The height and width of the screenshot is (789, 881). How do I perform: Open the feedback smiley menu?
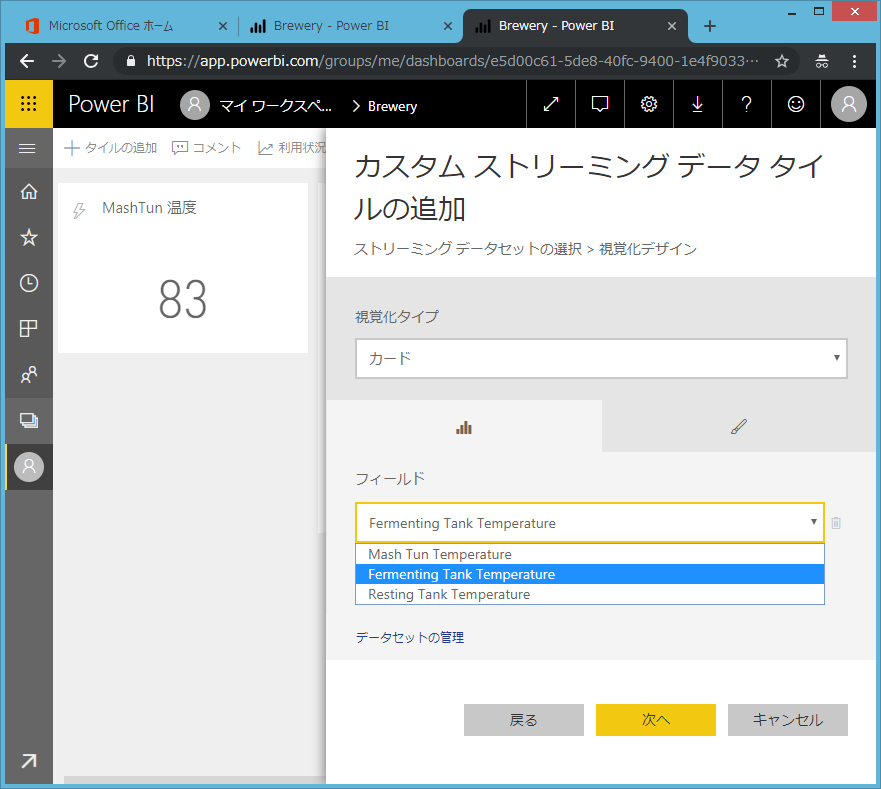[x=796, y=104]
